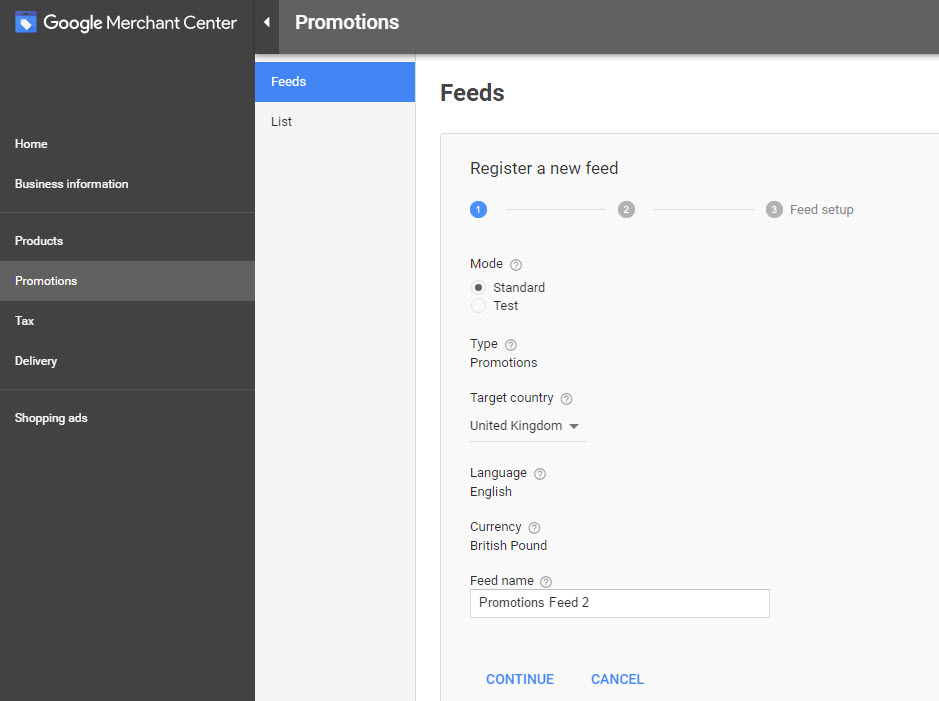Viewport: 939px width, 701px height.
Task: Click the help icon next to Mode
Action: coord(516,265)
